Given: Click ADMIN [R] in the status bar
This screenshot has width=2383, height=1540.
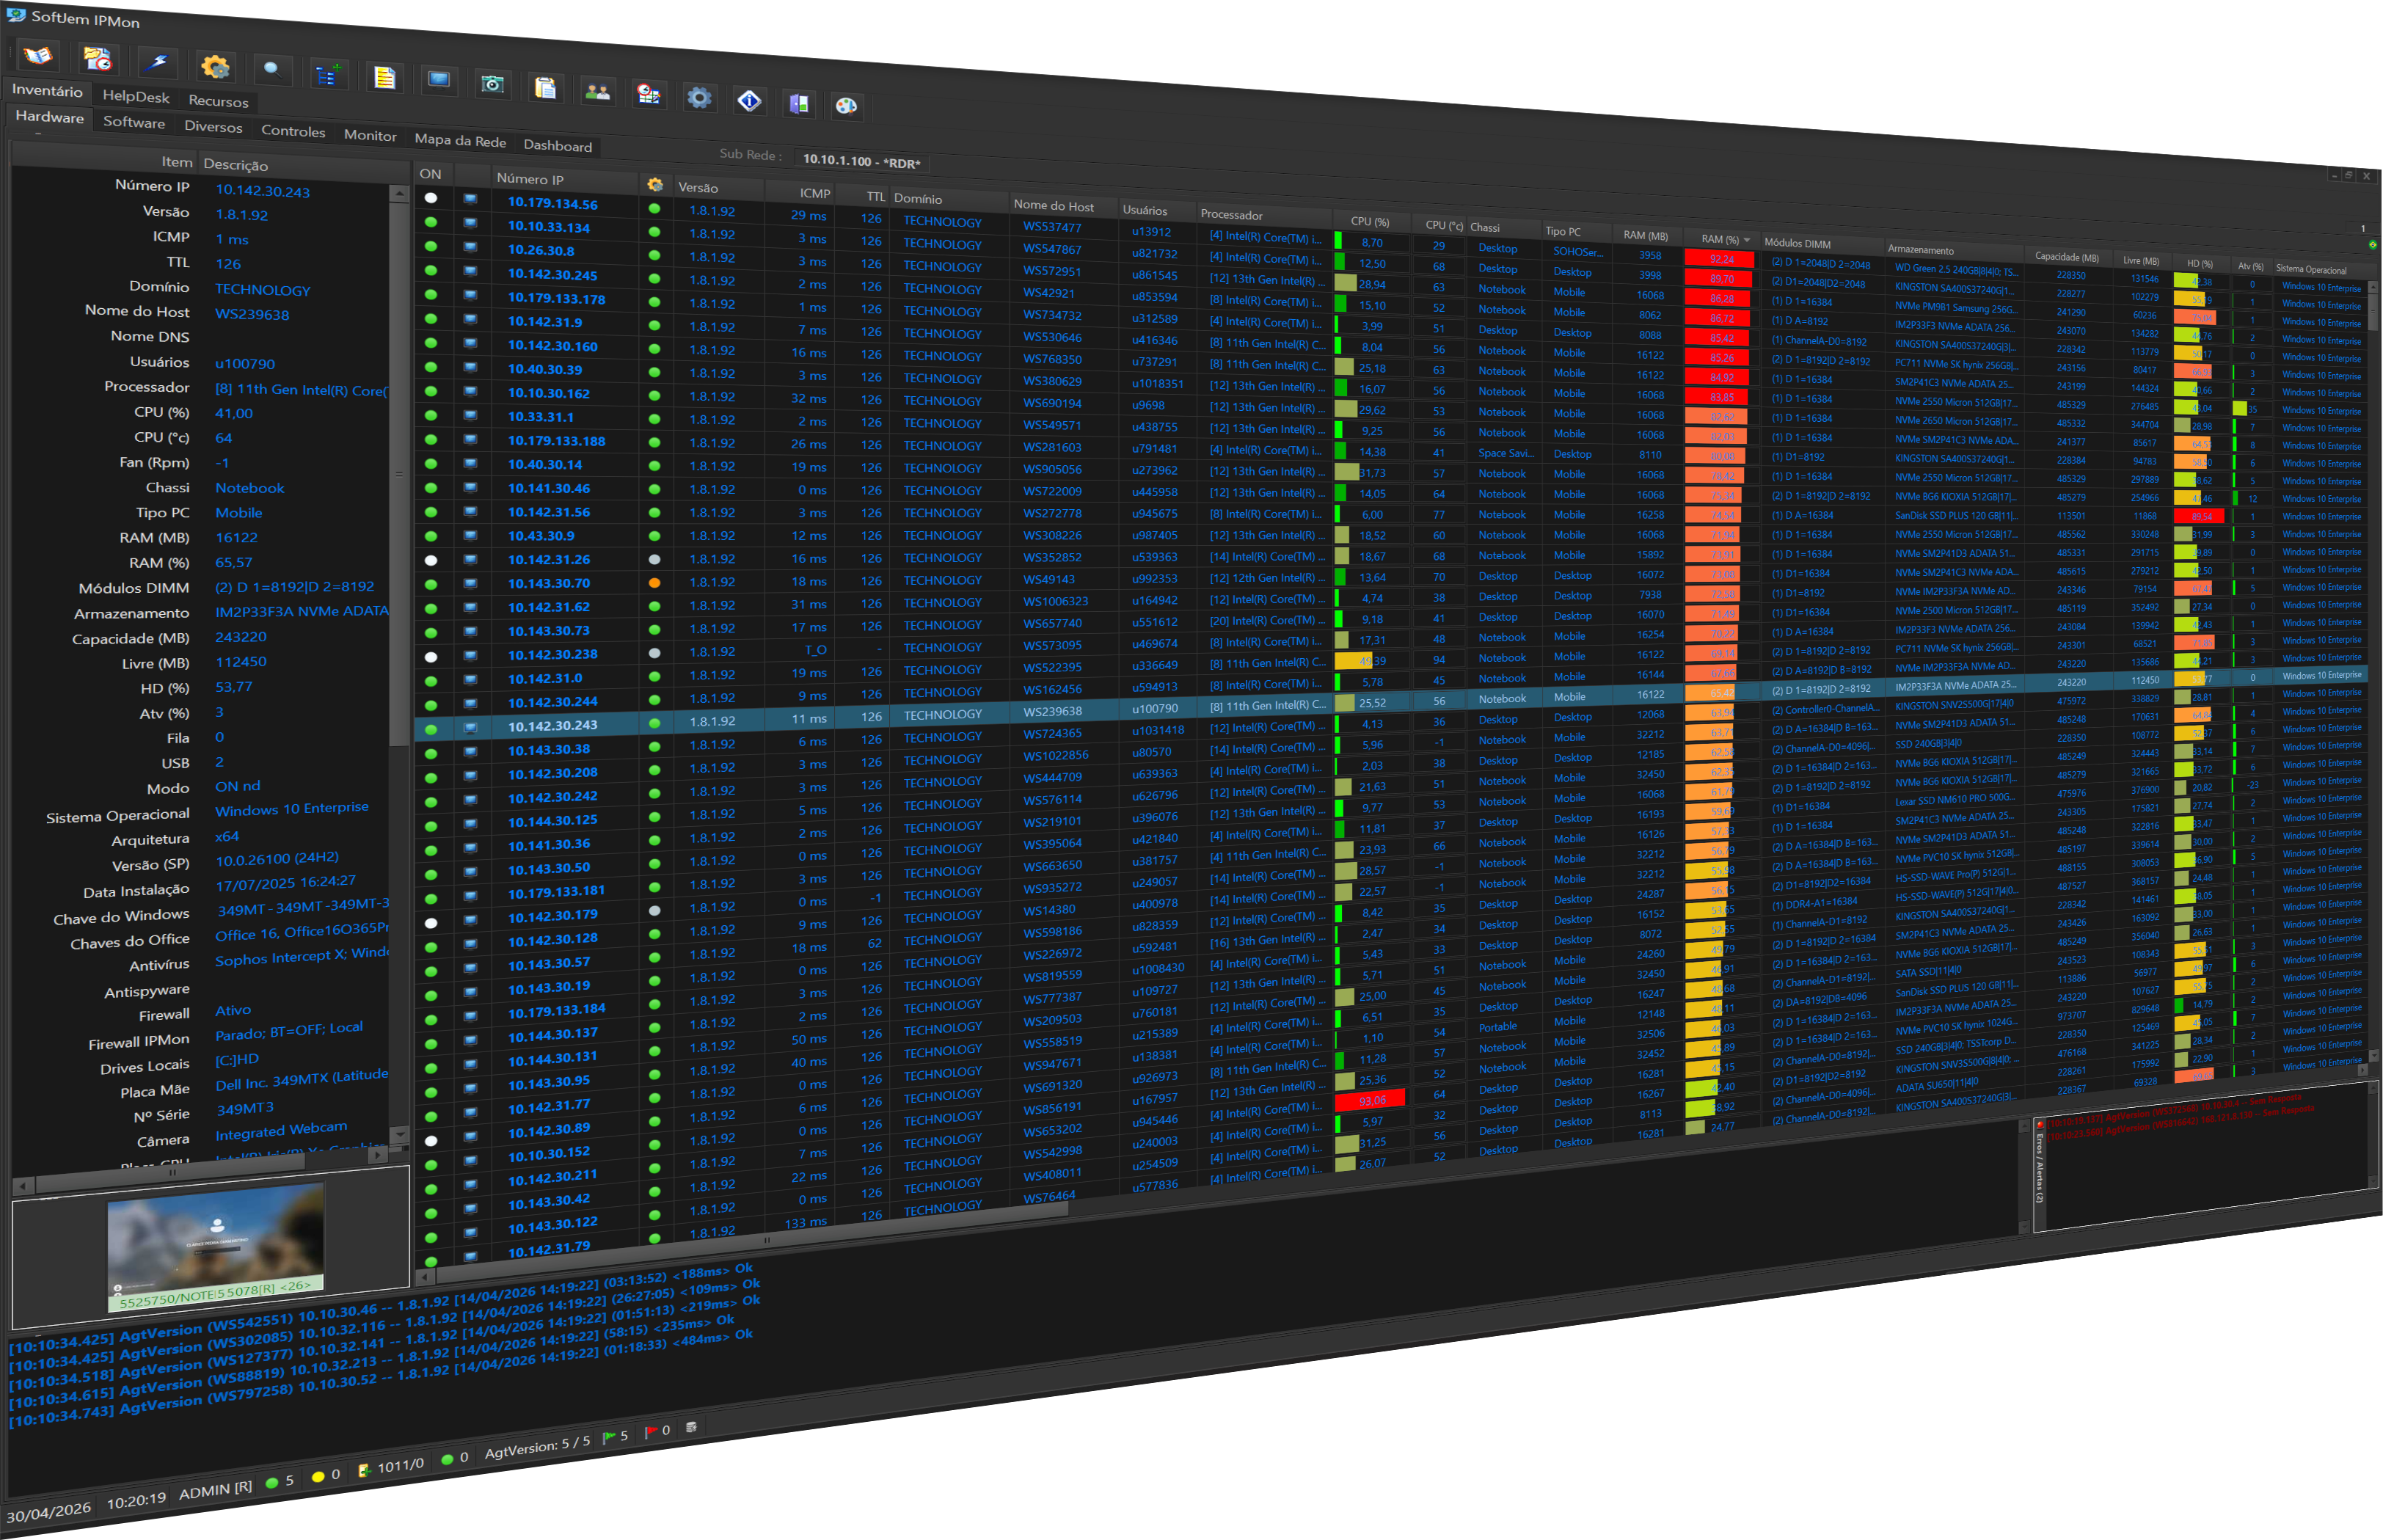Looking at the screenshot, I should [x=215, y=1489].
